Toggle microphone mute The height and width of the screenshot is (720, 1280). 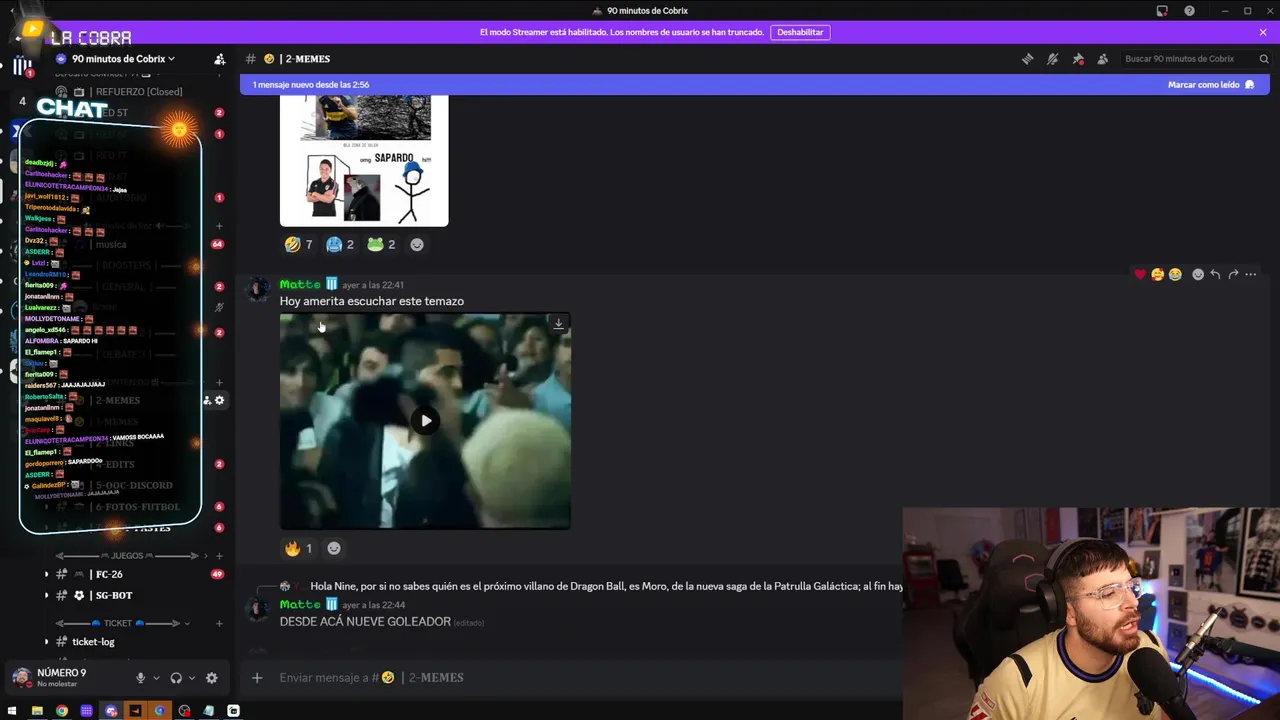click(140, 678)
